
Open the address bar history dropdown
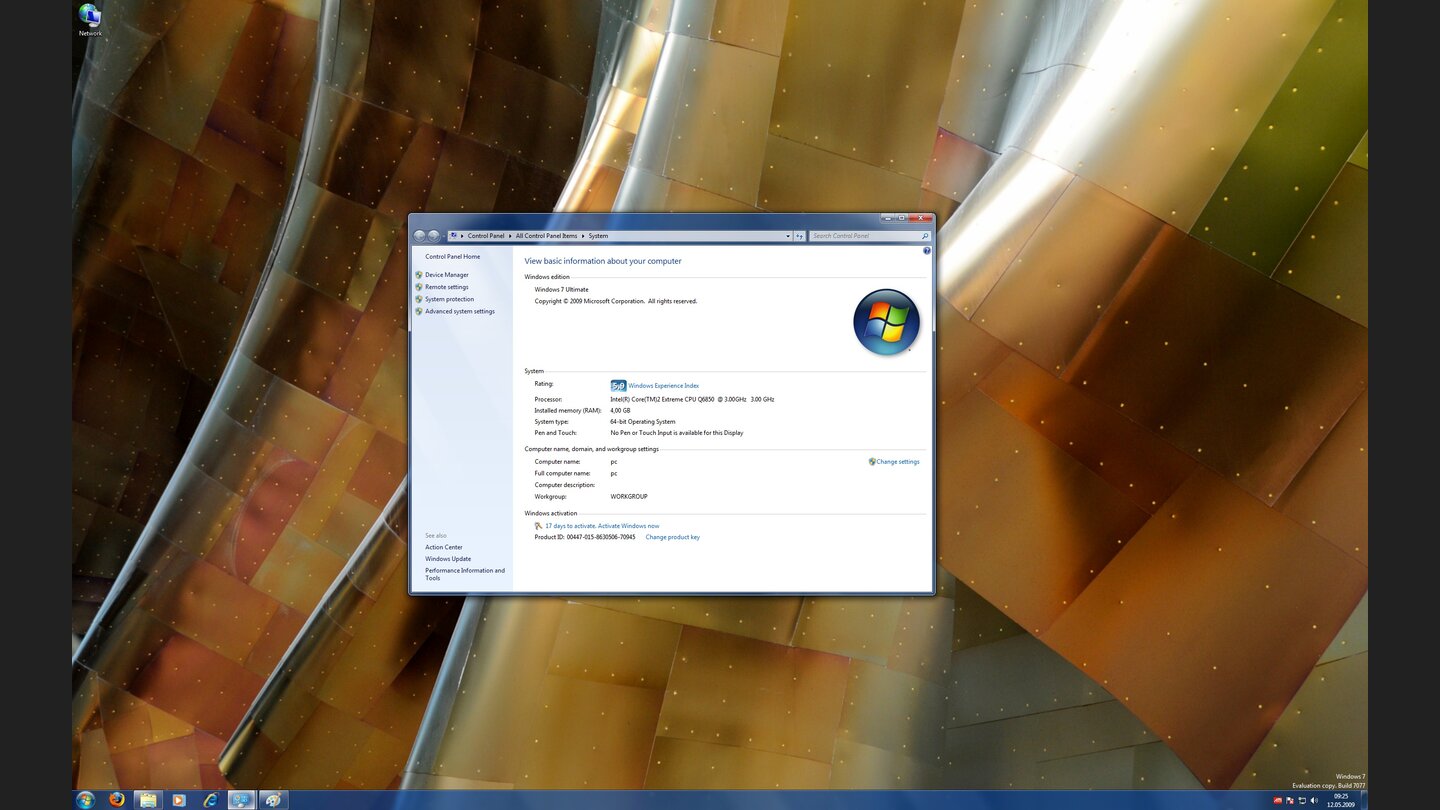tap(787, 236)
